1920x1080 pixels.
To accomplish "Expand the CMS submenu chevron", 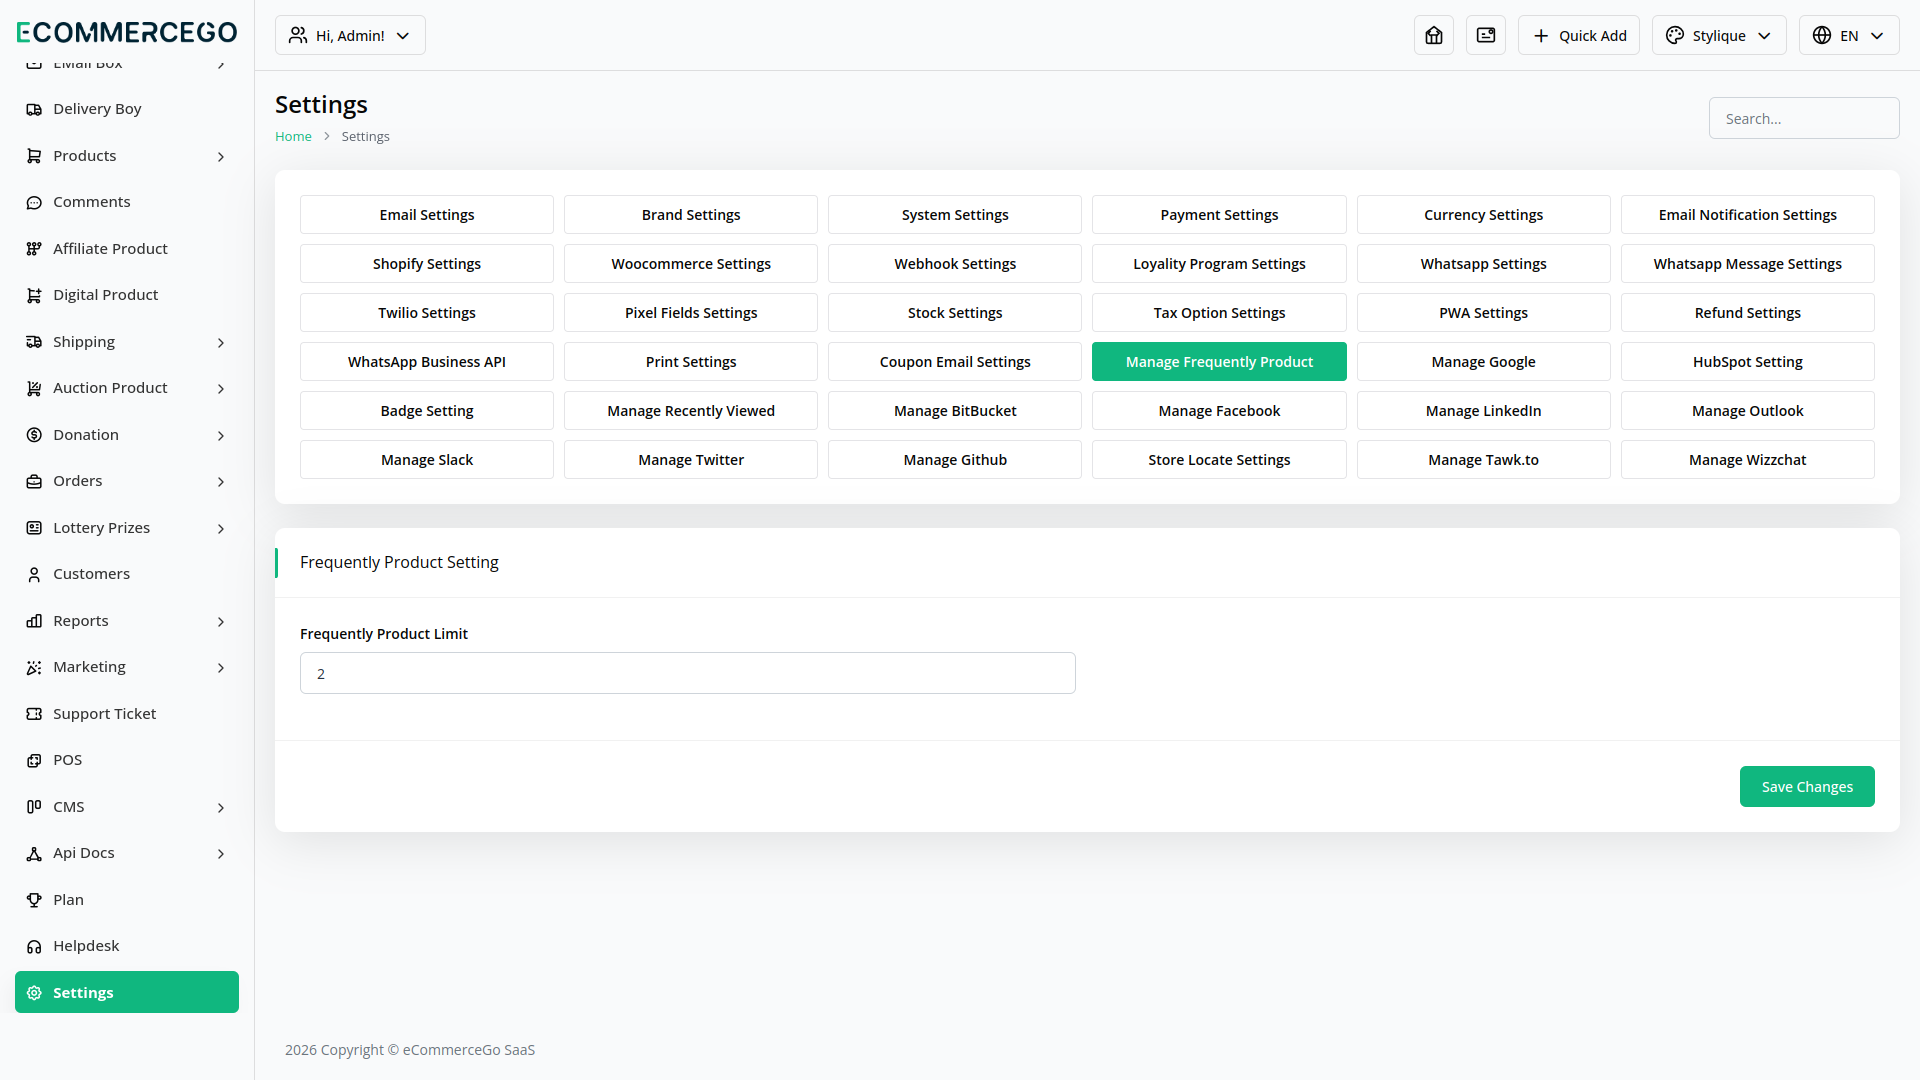I will pos(221,807).
